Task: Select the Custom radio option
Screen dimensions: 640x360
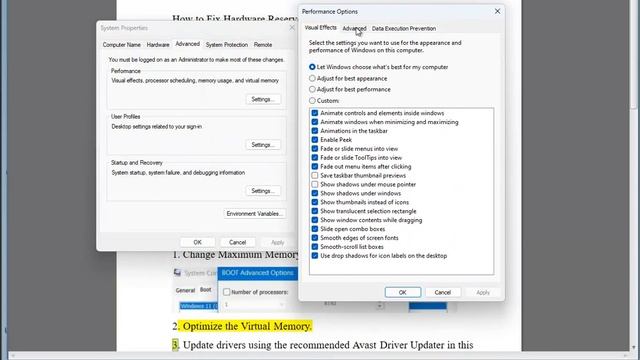Action: click(312, 100)
